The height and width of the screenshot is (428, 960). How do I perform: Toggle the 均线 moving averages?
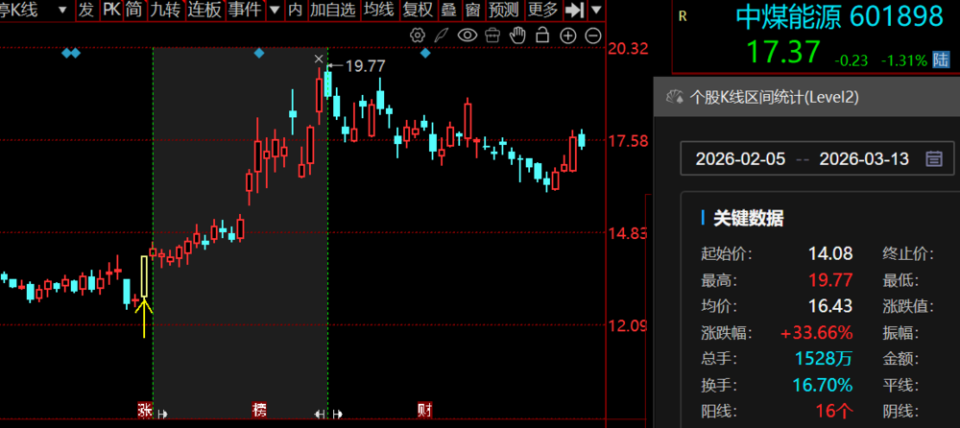point(379,10)
